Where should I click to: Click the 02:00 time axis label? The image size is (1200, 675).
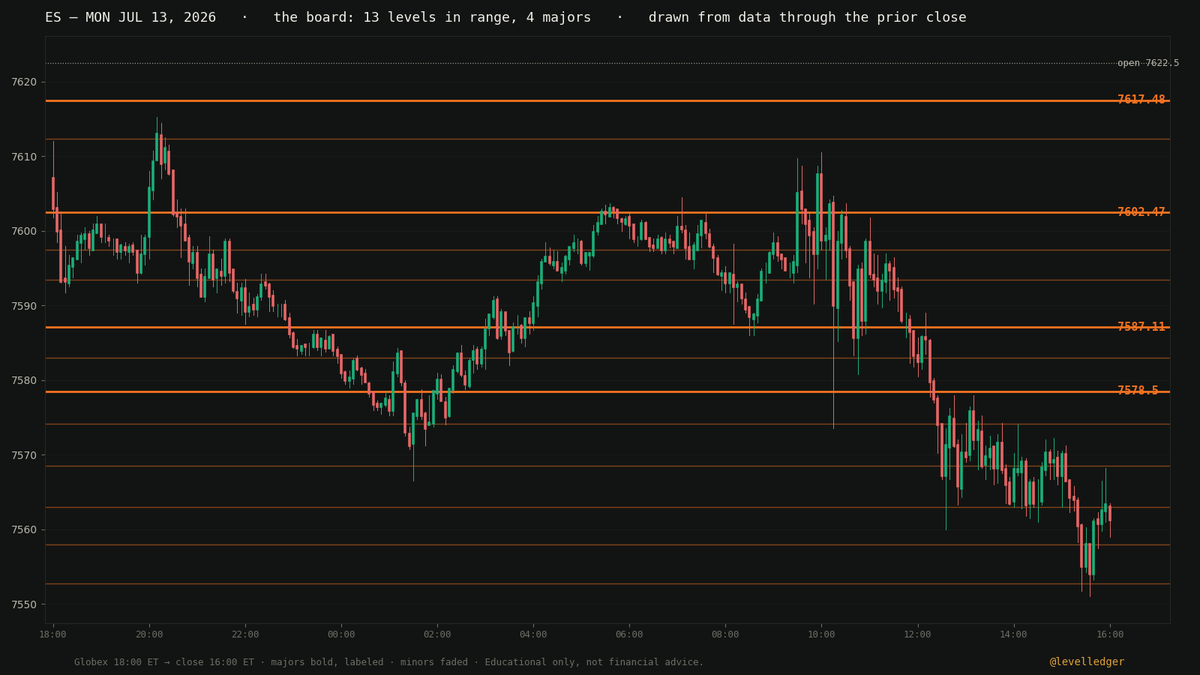pos(437,634)
